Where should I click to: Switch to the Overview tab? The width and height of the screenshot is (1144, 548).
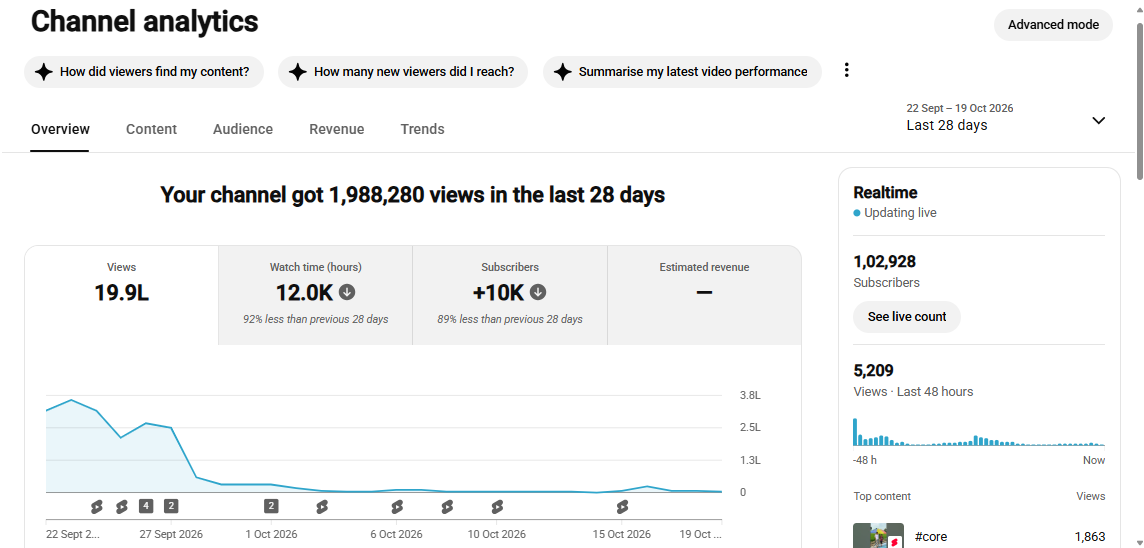pos(60,129)
